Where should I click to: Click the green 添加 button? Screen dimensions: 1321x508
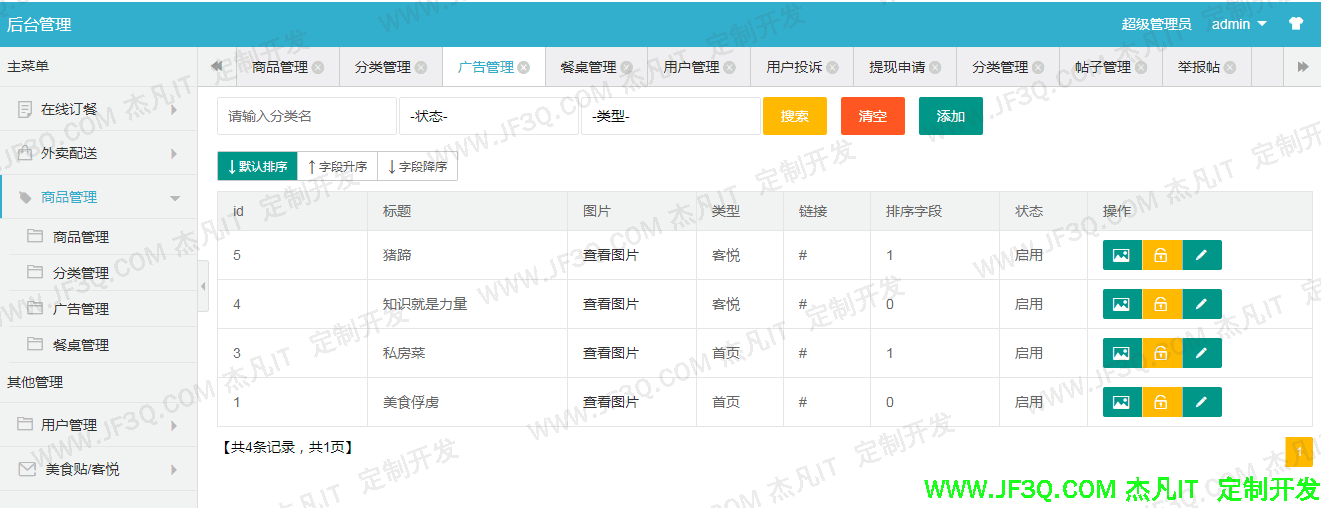(951, 116)
